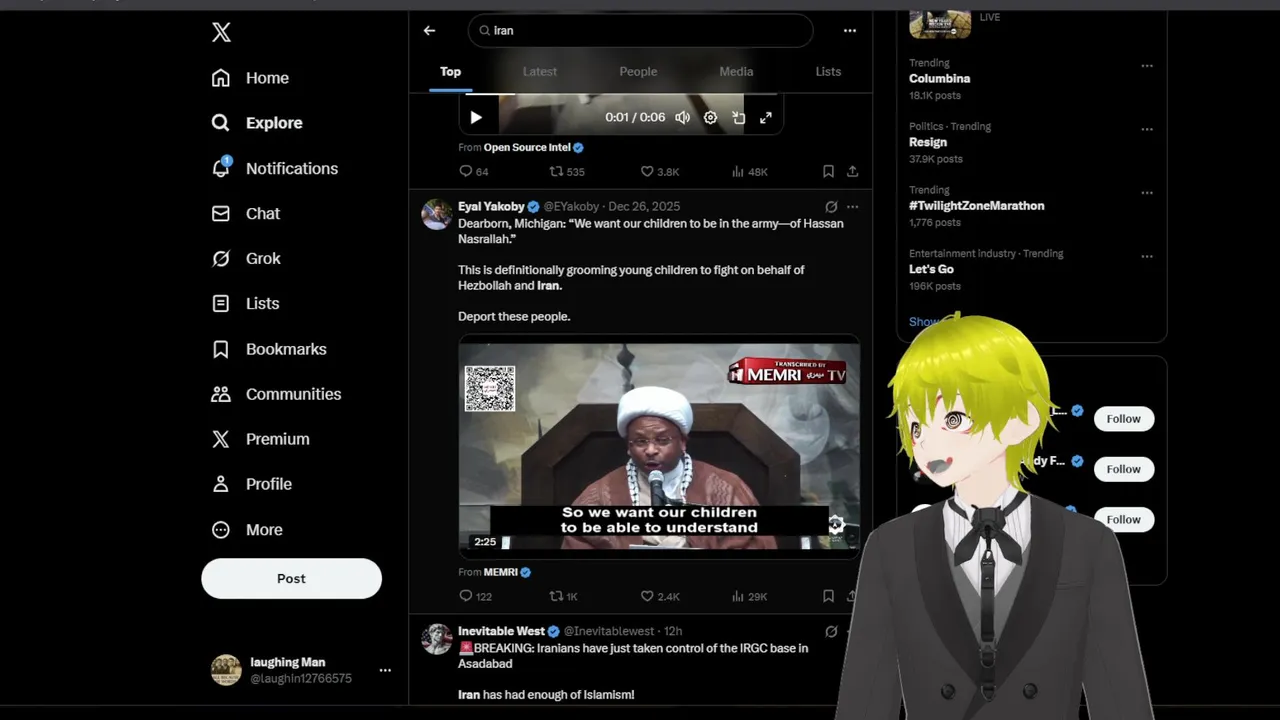Viewport: 1280px width, 720px height.
Task: Open Bookmarks in the sidebar
Action: (x=269, y=349)
